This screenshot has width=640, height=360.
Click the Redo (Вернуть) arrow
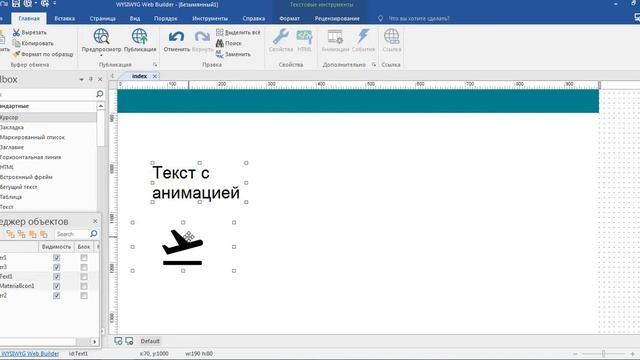tap(202, 37)
